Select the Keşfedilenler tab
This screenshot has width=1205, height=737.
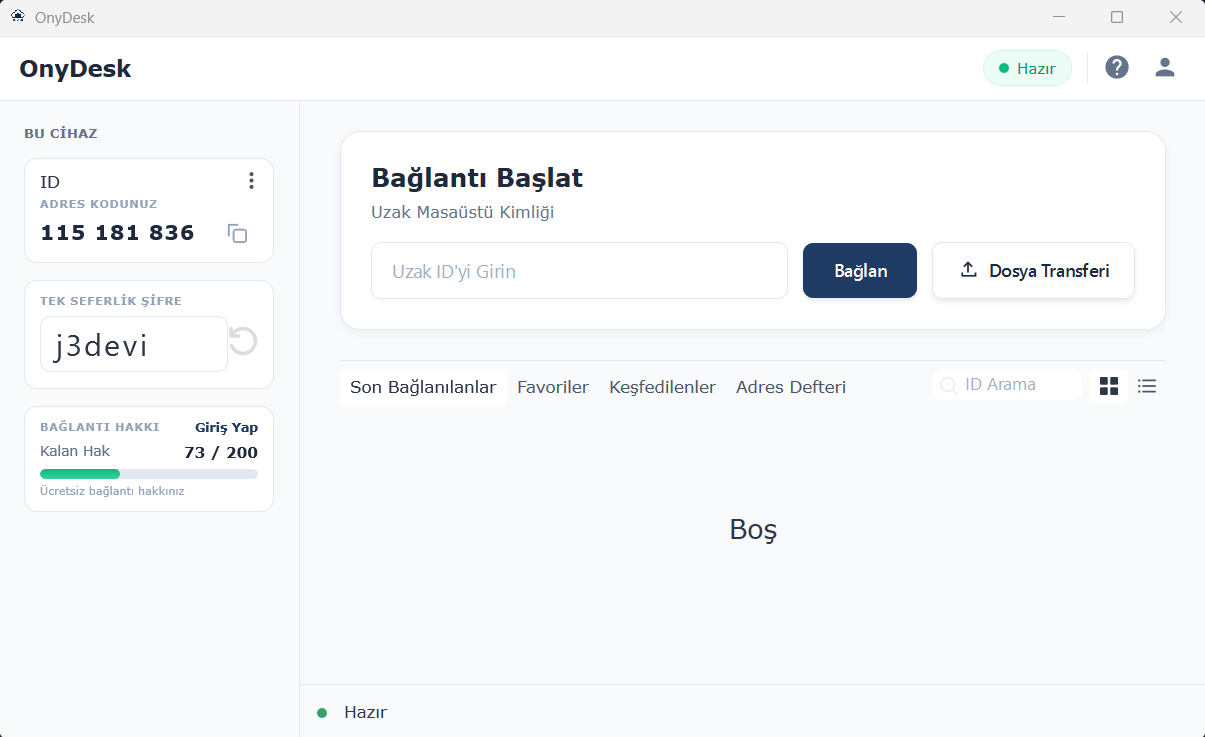pyautogui.click(x=662, y=386)
